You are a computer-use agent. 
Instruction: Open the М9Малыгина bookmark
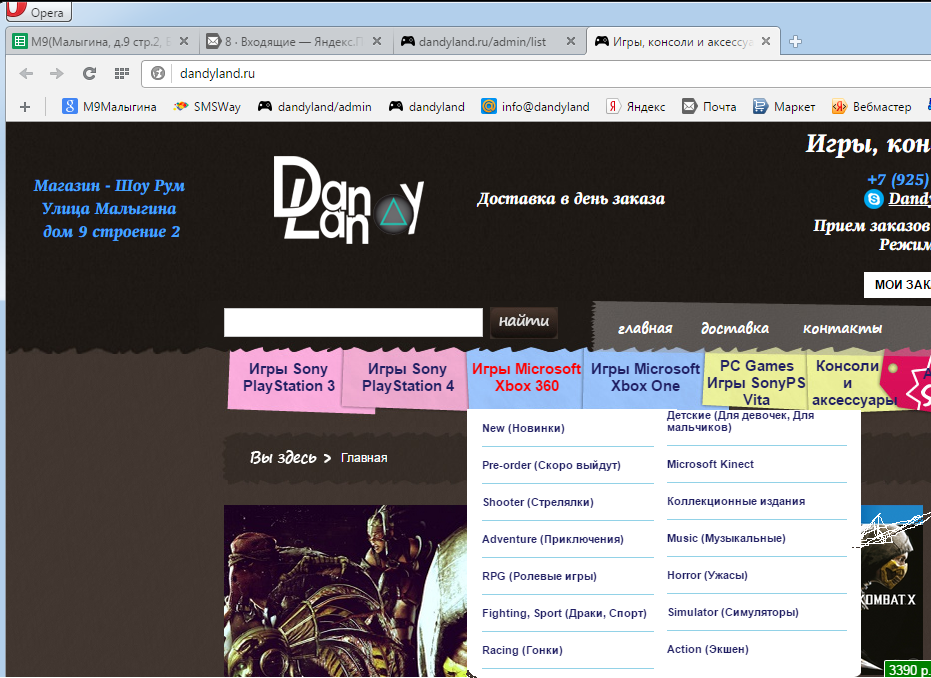[x=110, y=107]
